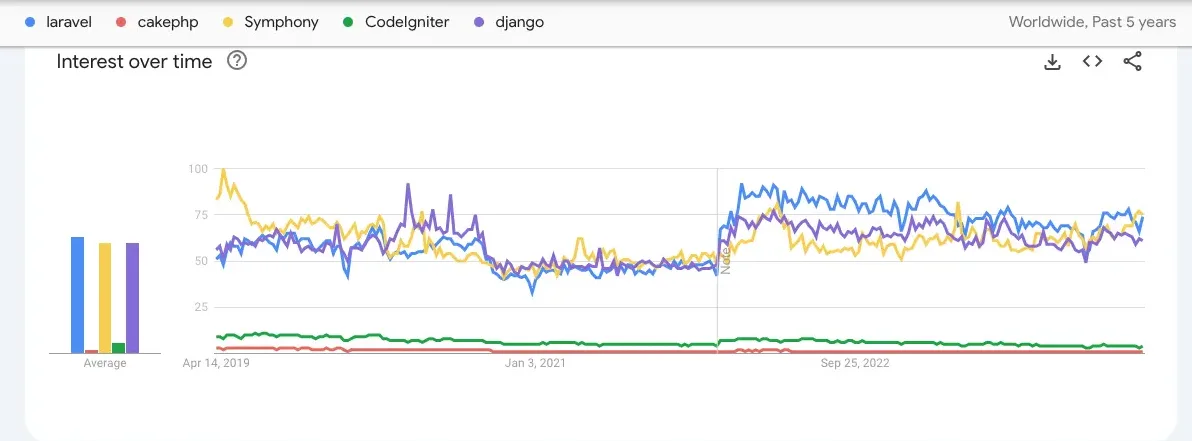Click the yellow Symphony legend dot

click(229, 22)
